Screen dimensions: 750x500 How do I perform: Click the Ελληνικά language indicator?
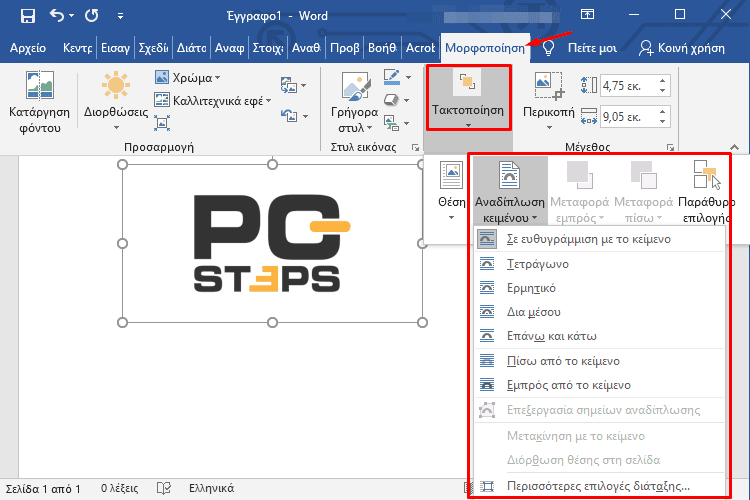pos(211,489)
